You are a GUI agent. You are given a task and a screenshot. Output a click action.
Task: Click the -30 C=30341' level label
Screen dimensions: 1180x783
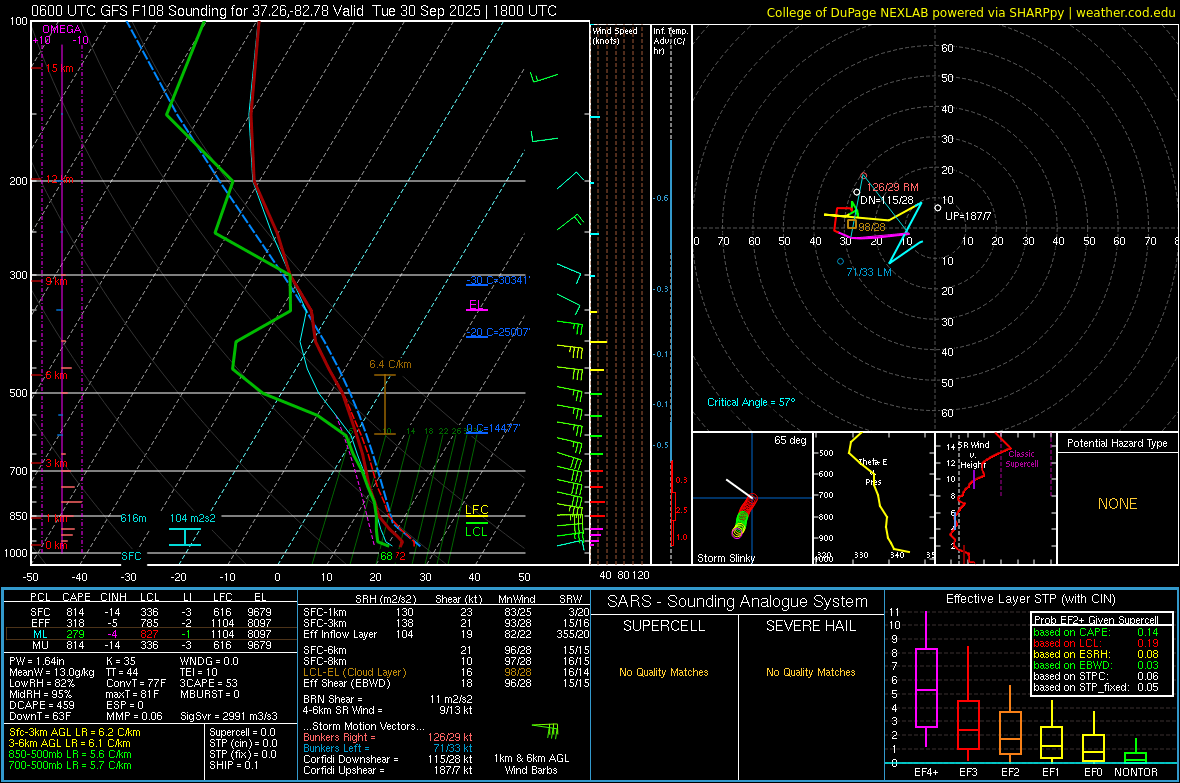point(498,280)
